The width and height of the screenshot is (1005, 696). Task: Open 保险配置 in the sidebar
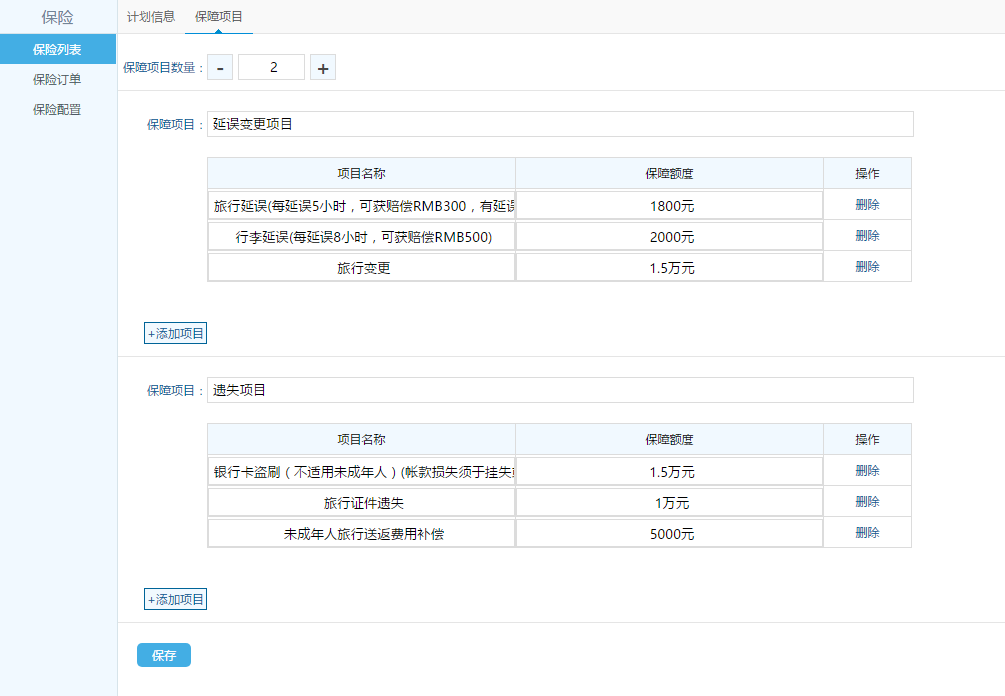point(57,109)
